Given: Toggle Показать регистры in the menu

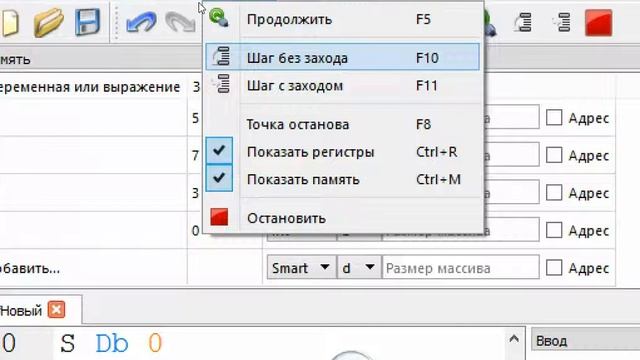Looking at the screenshot, I should (343, 152).
